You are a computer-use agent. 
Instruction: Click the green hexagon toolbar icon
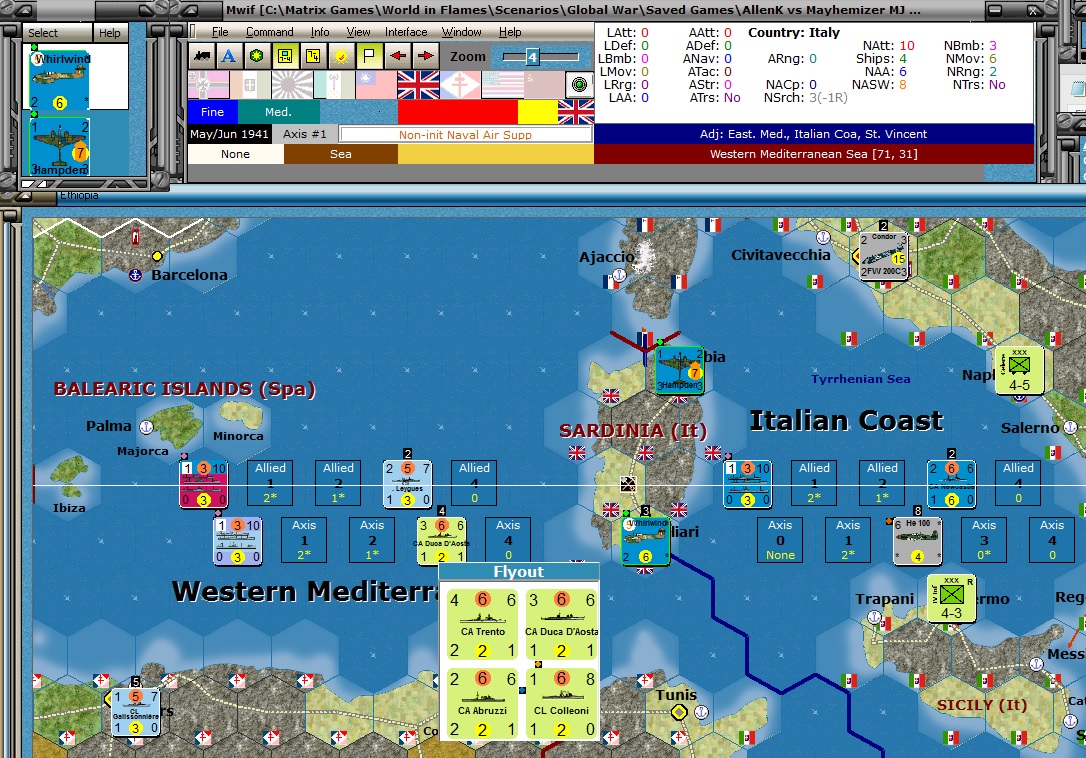pos(256,56)
